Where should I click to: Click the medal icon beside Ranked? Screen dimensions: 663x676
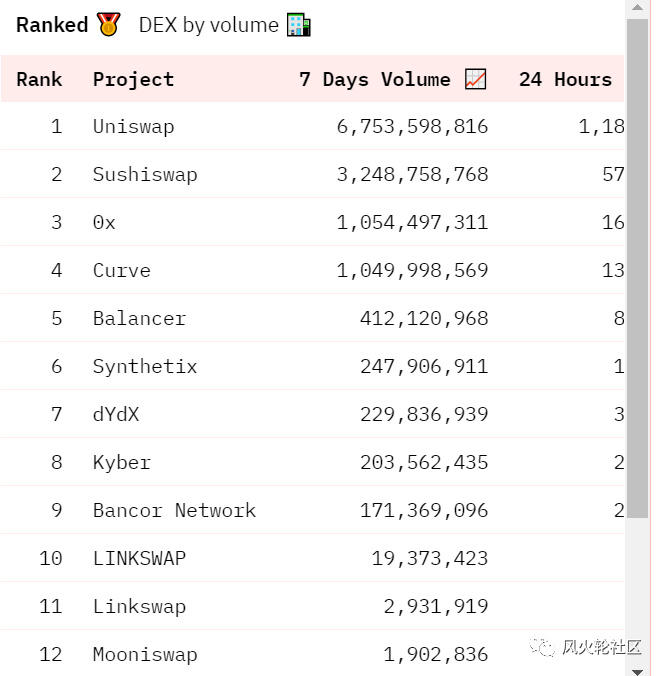pyautogui.click(x=108, y=25)
